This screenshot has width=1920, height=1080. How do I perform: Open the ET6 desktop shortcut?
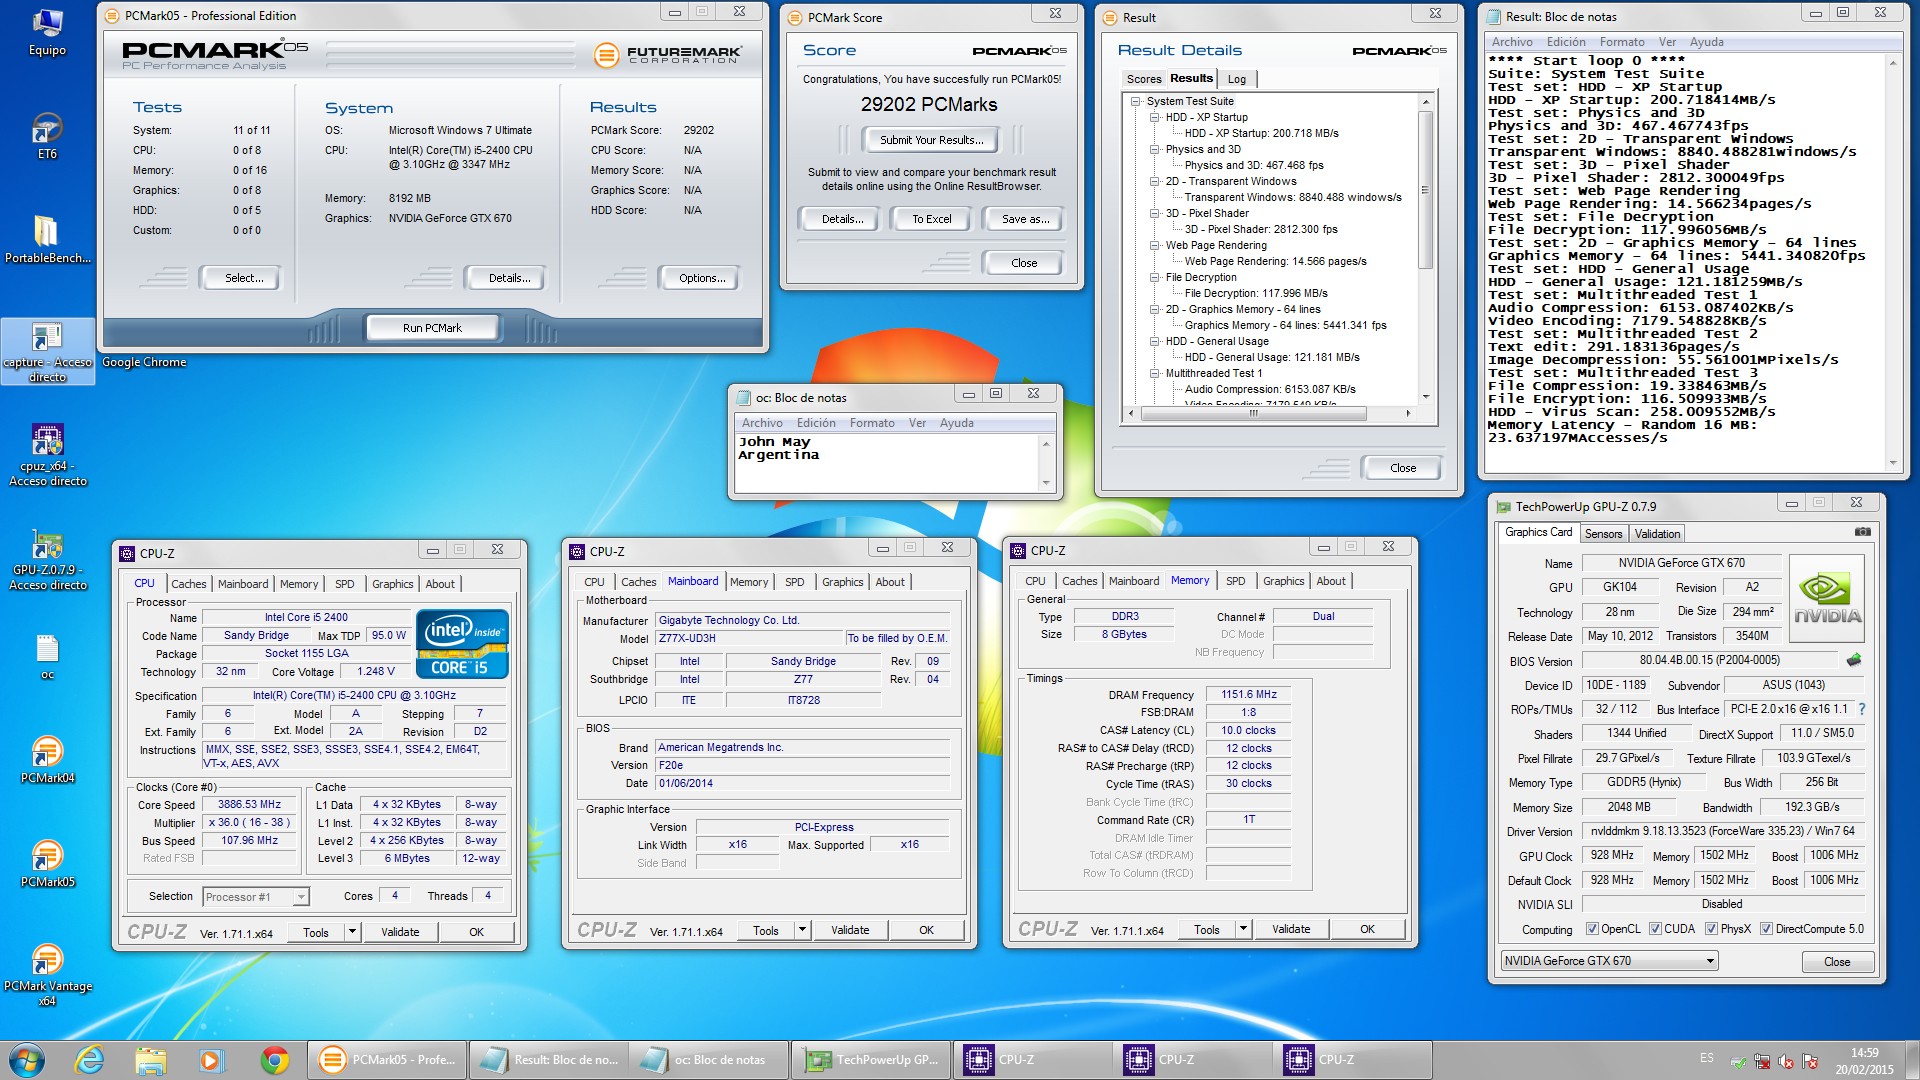[x=47, y=137]
